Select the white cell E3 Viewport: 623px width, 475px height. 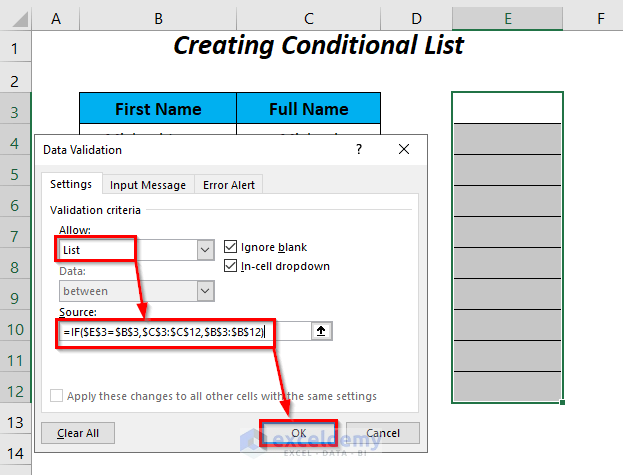pyautogui.click(x=507, y=108)
